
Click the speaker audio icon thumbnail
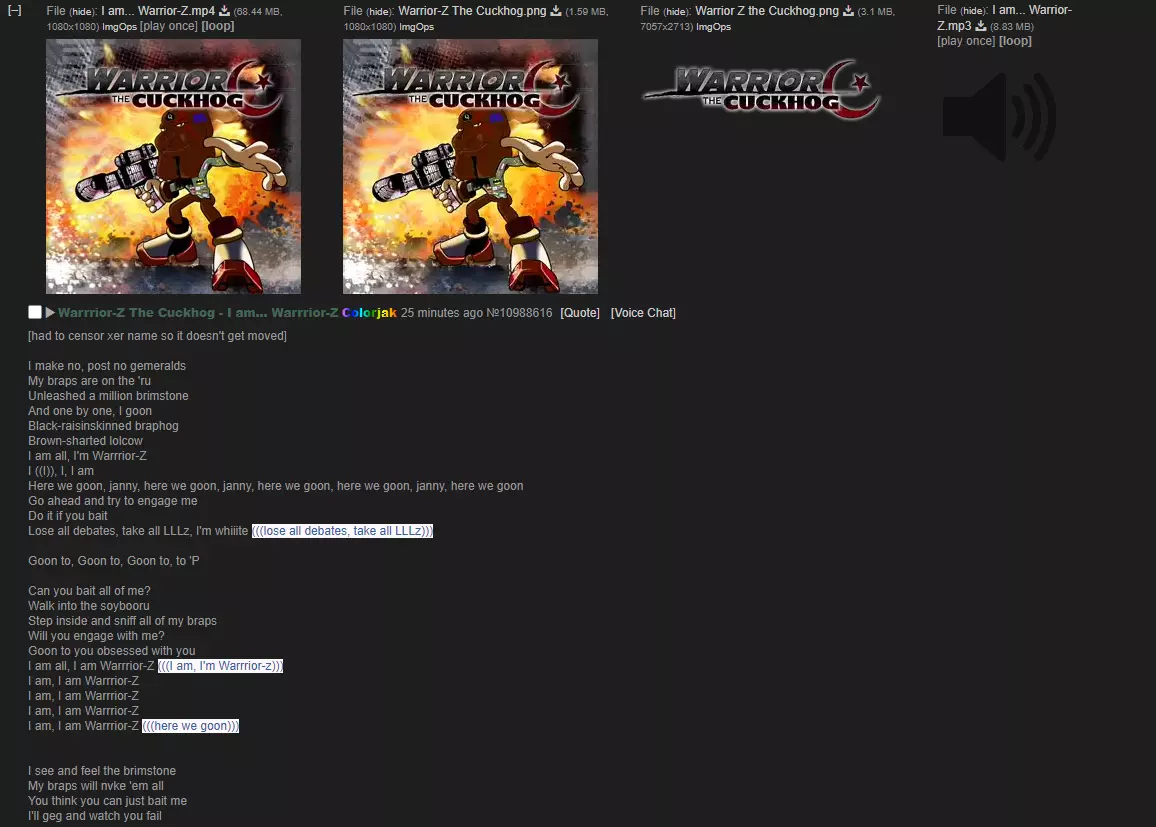(x=999, y=116)
